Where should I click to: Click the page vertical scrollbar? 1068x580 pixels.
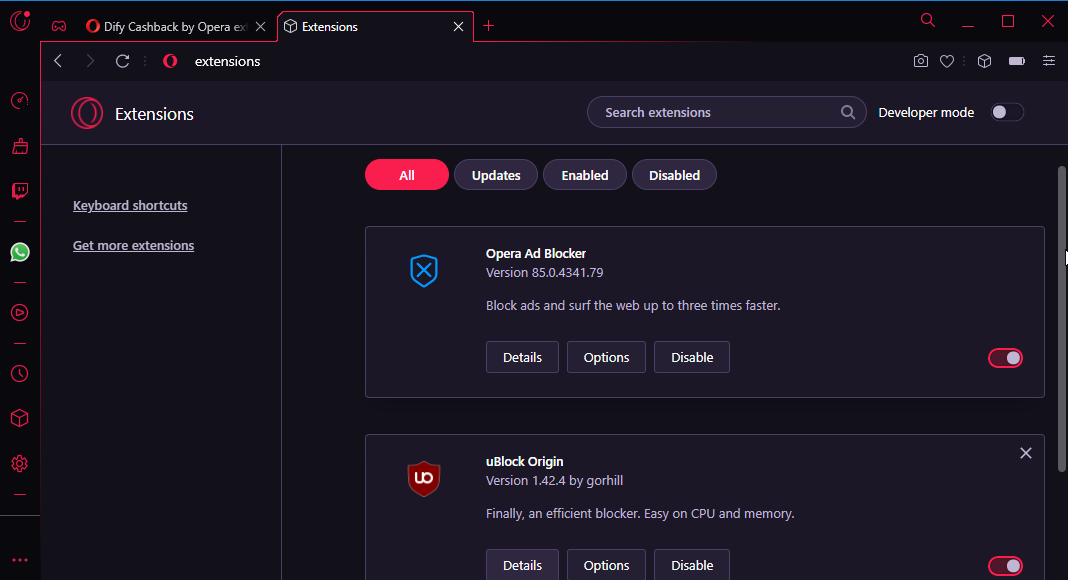click(x=1061, y=319)
